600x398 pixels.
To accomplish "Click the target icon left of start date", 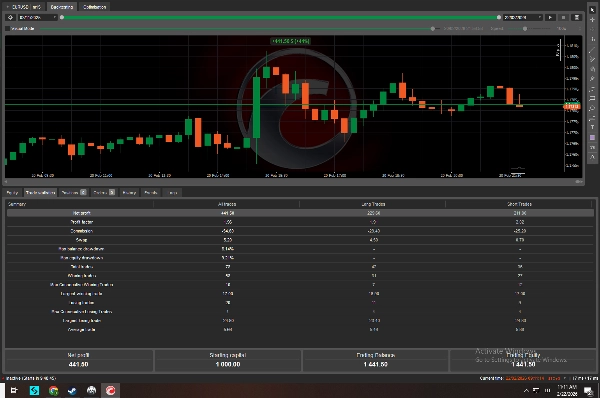I will coord(10,18).
